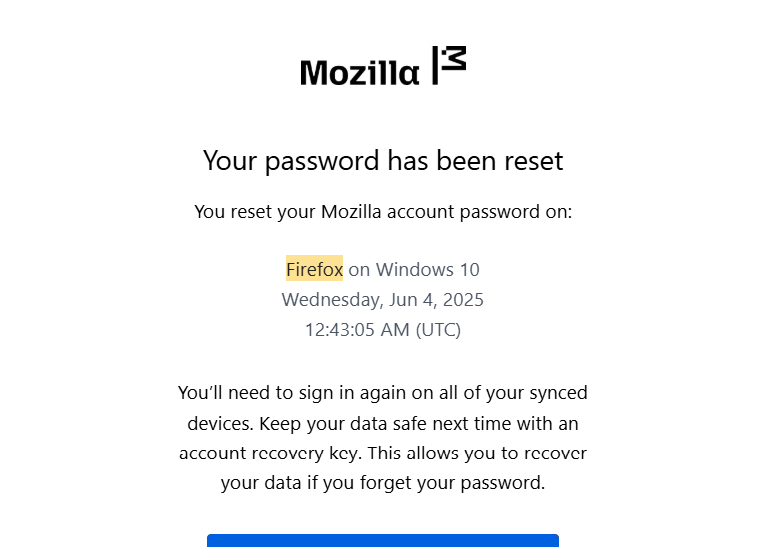Viewport: 782px width, 547px height.
Task: Click 'You reset your Mozilla account password on:' line
Action: (383, 212)
